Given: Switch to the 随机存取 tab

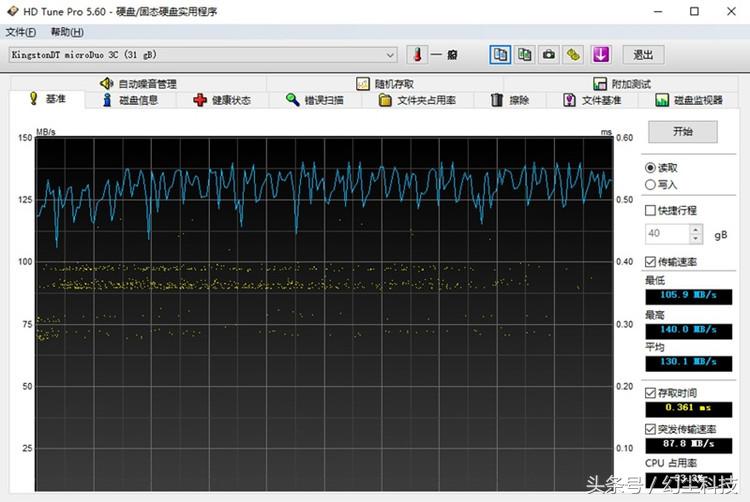Looking at the screenshot, I should pos(385,84).
